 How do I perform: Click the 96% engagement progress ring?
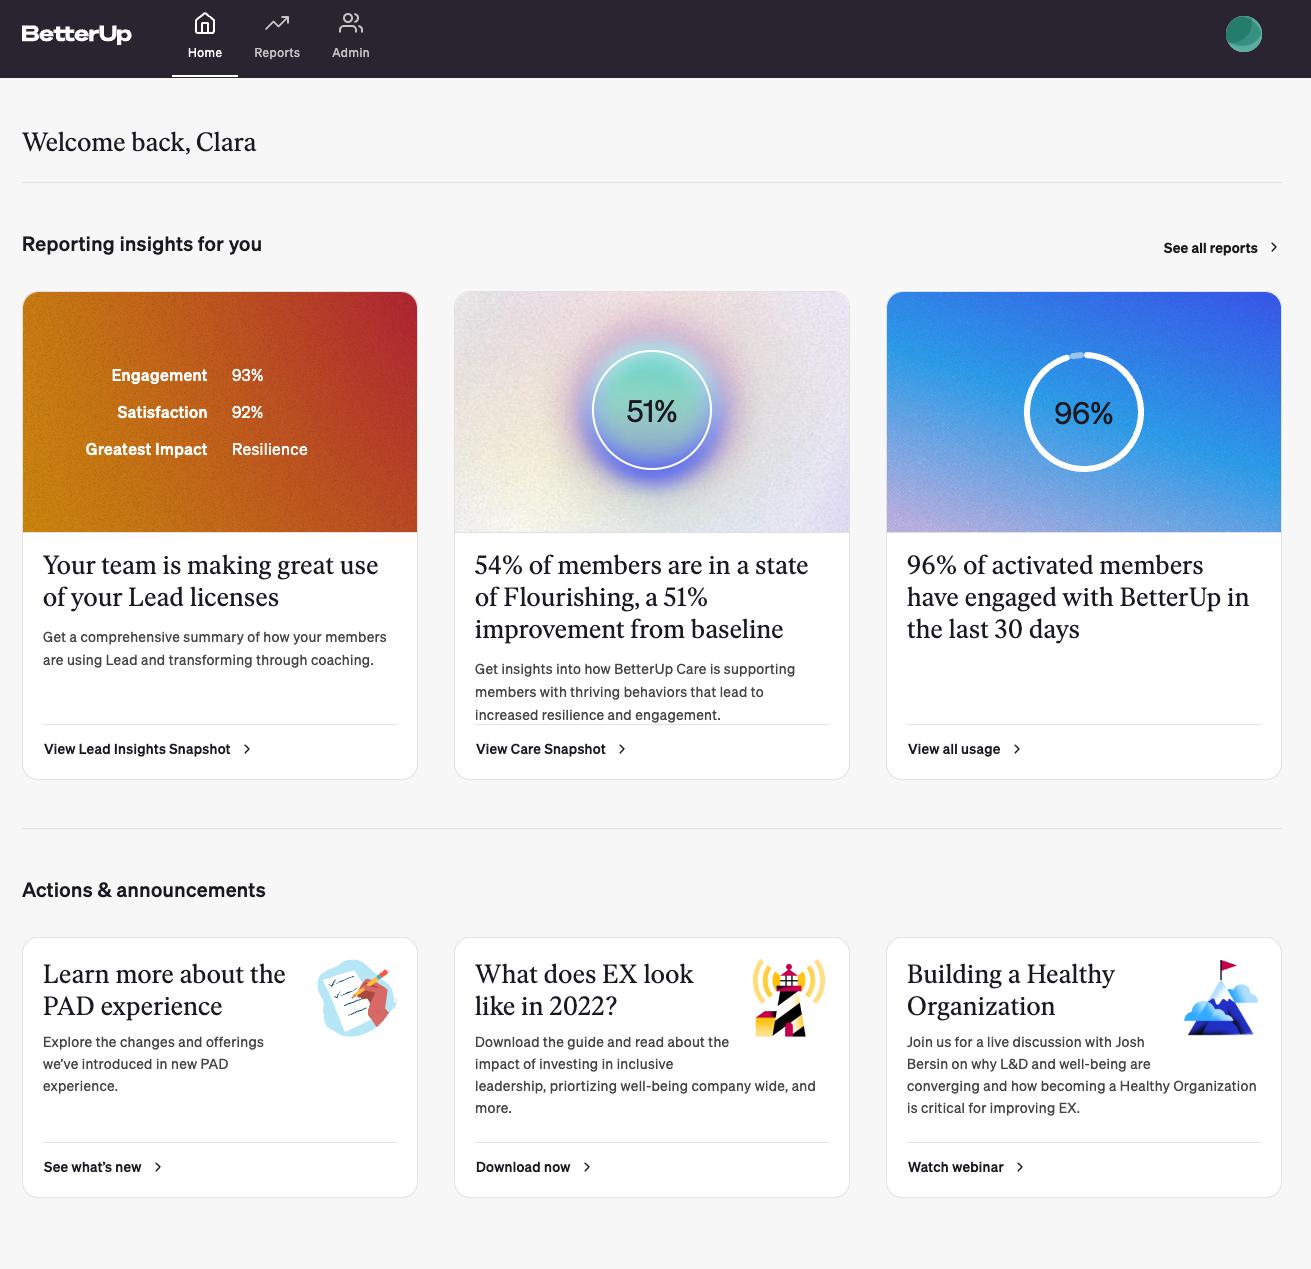click(1084, 412)
